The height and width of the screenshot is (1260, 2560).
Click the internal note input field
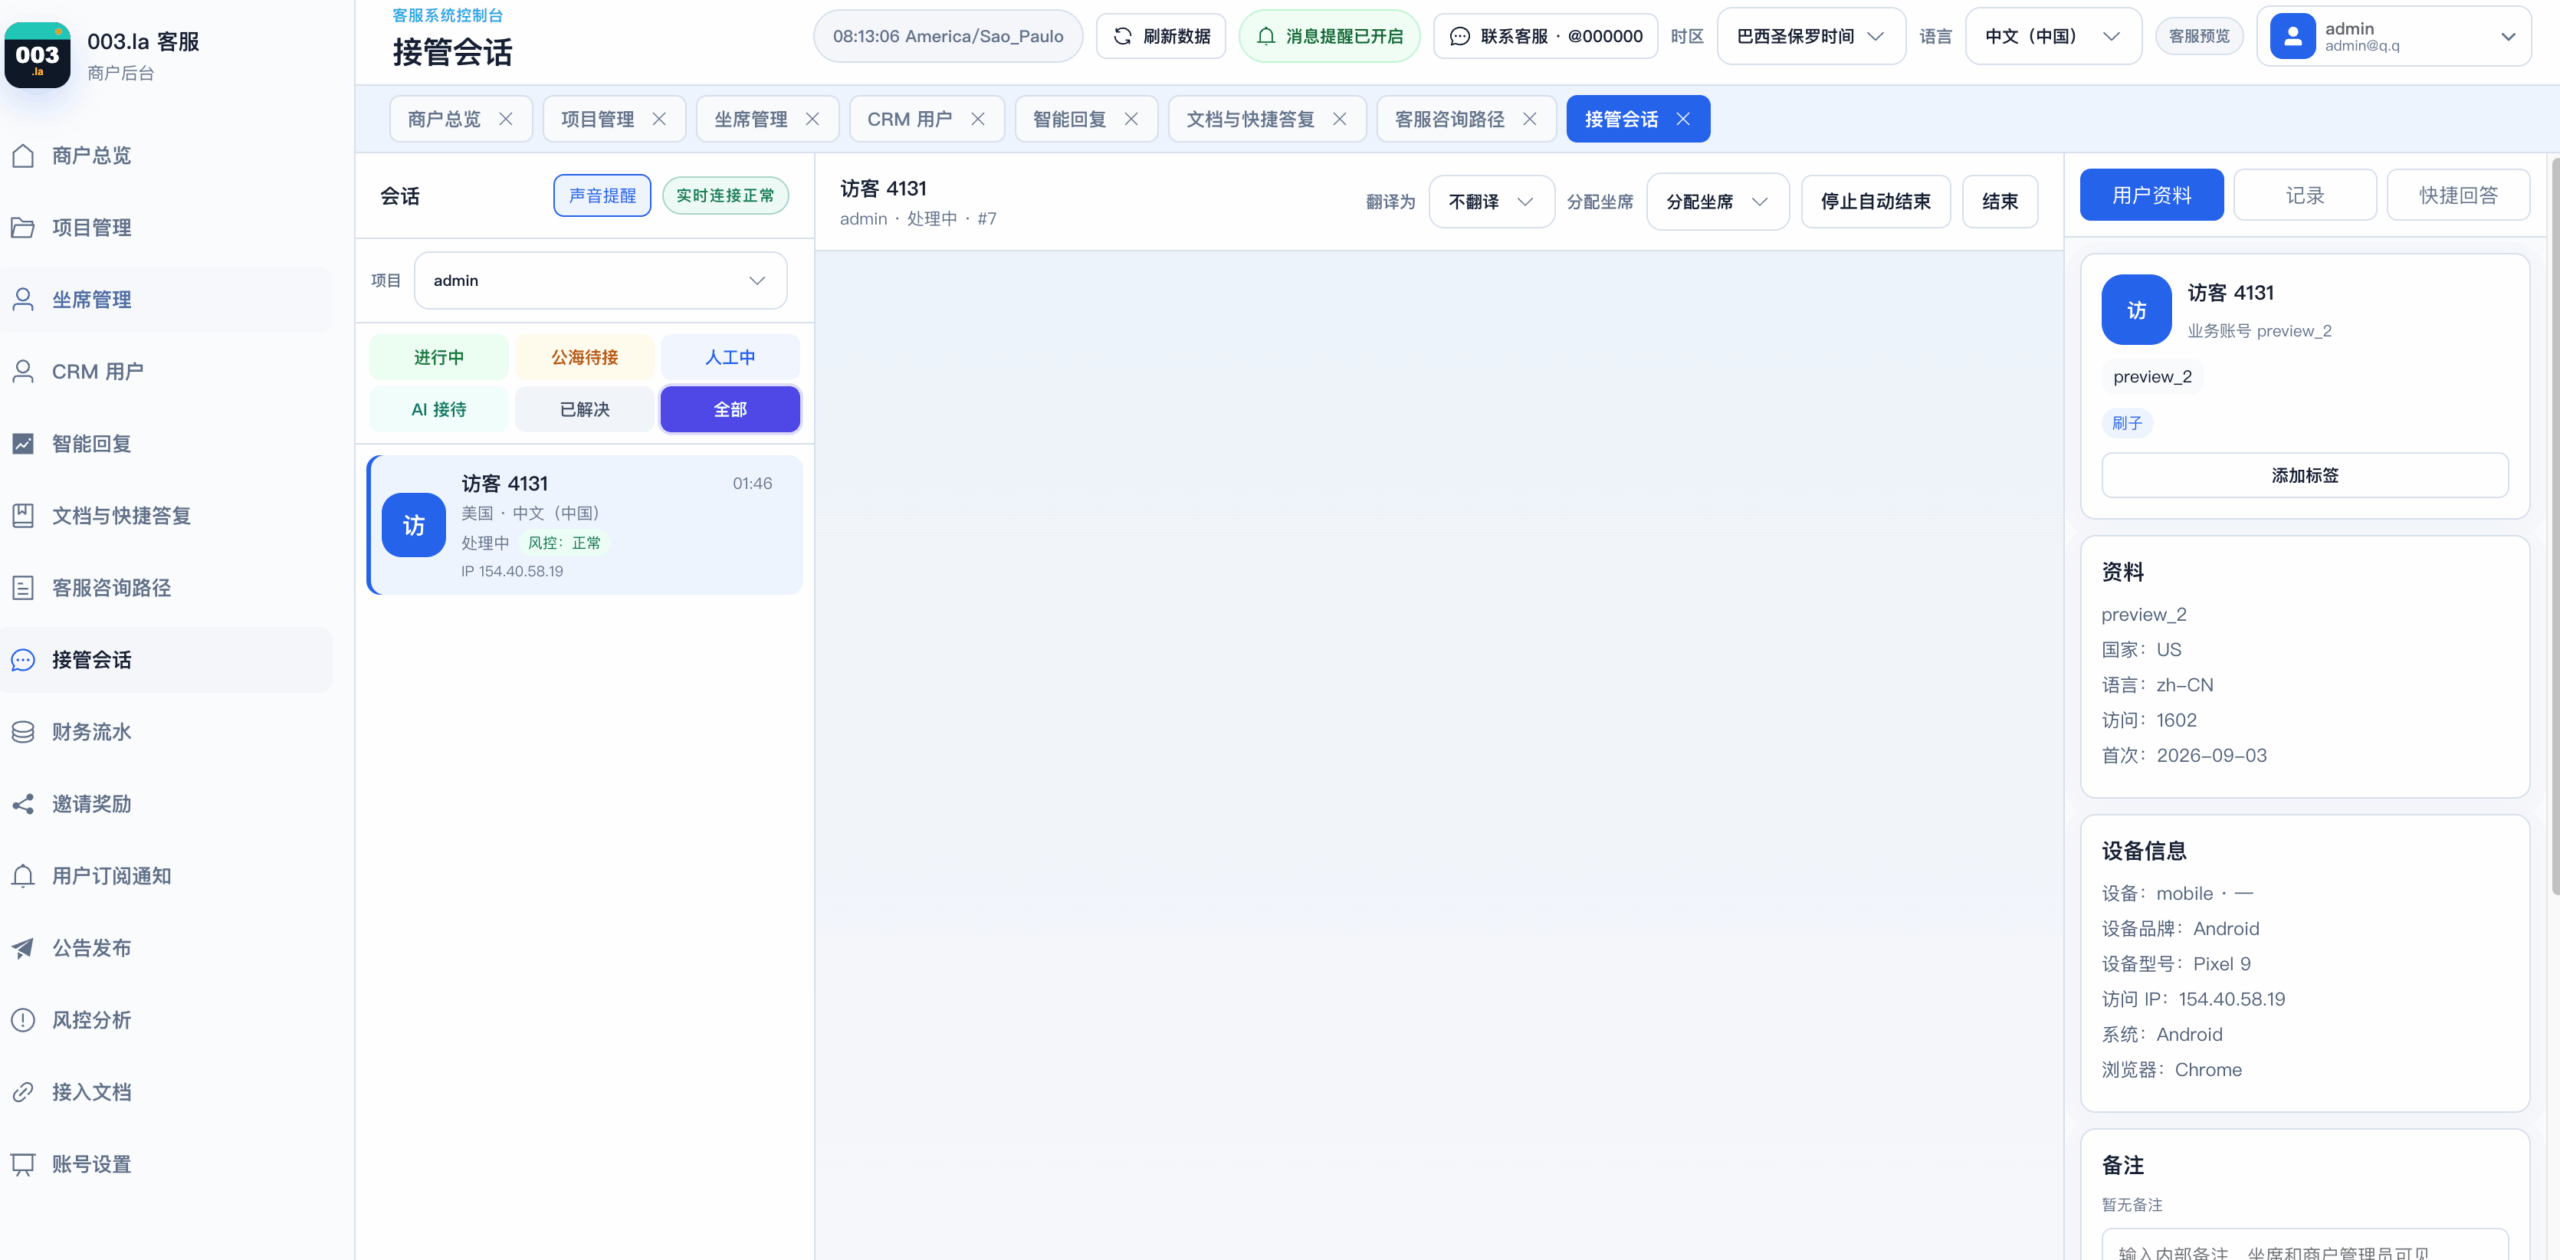click(x=2304, y=1246)
